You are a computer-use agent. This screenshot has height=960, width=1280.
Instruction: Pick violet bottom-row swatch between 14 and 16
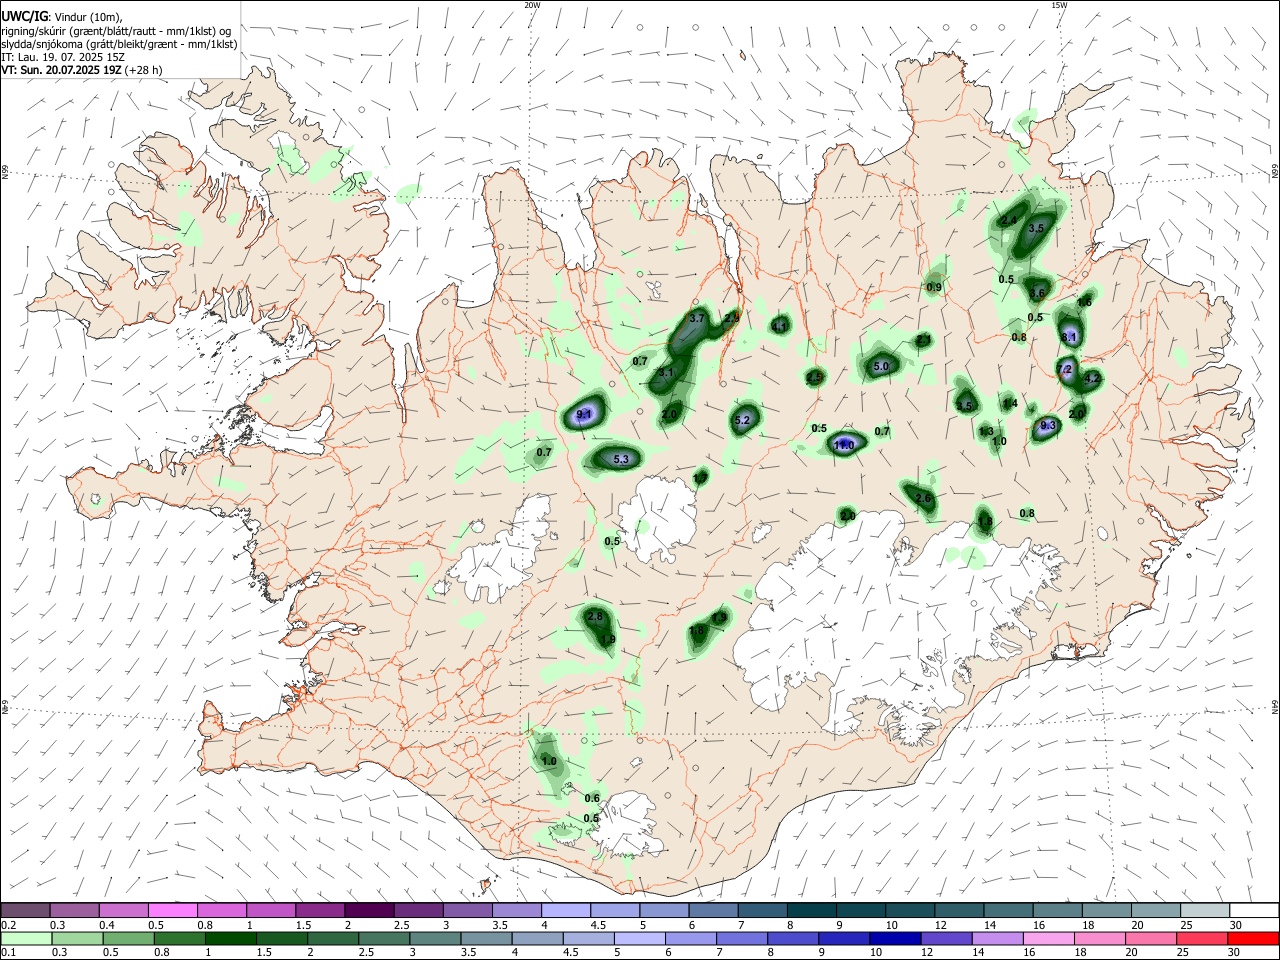[x=997, y=938]
